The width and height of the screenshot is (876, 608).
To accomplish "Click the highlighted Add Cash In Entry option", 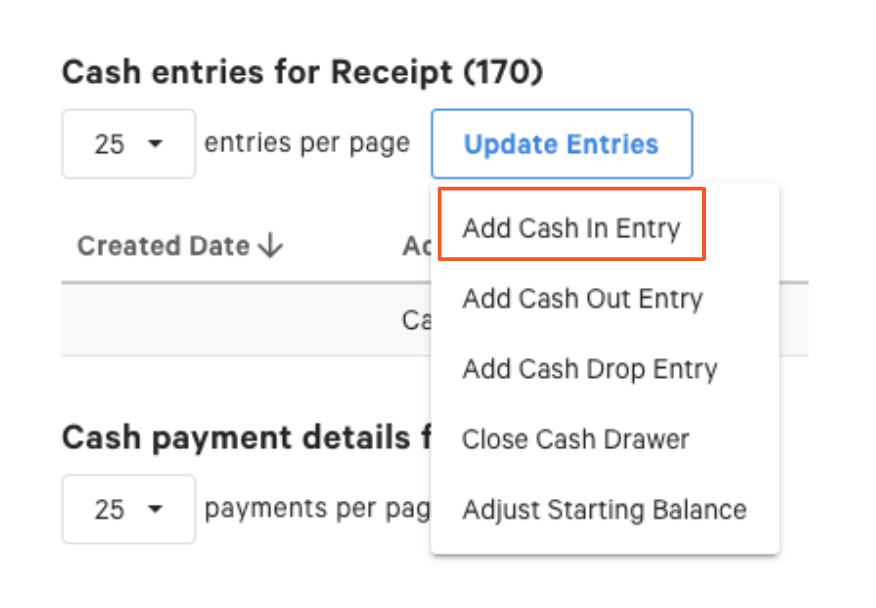I will click(571, 228).
